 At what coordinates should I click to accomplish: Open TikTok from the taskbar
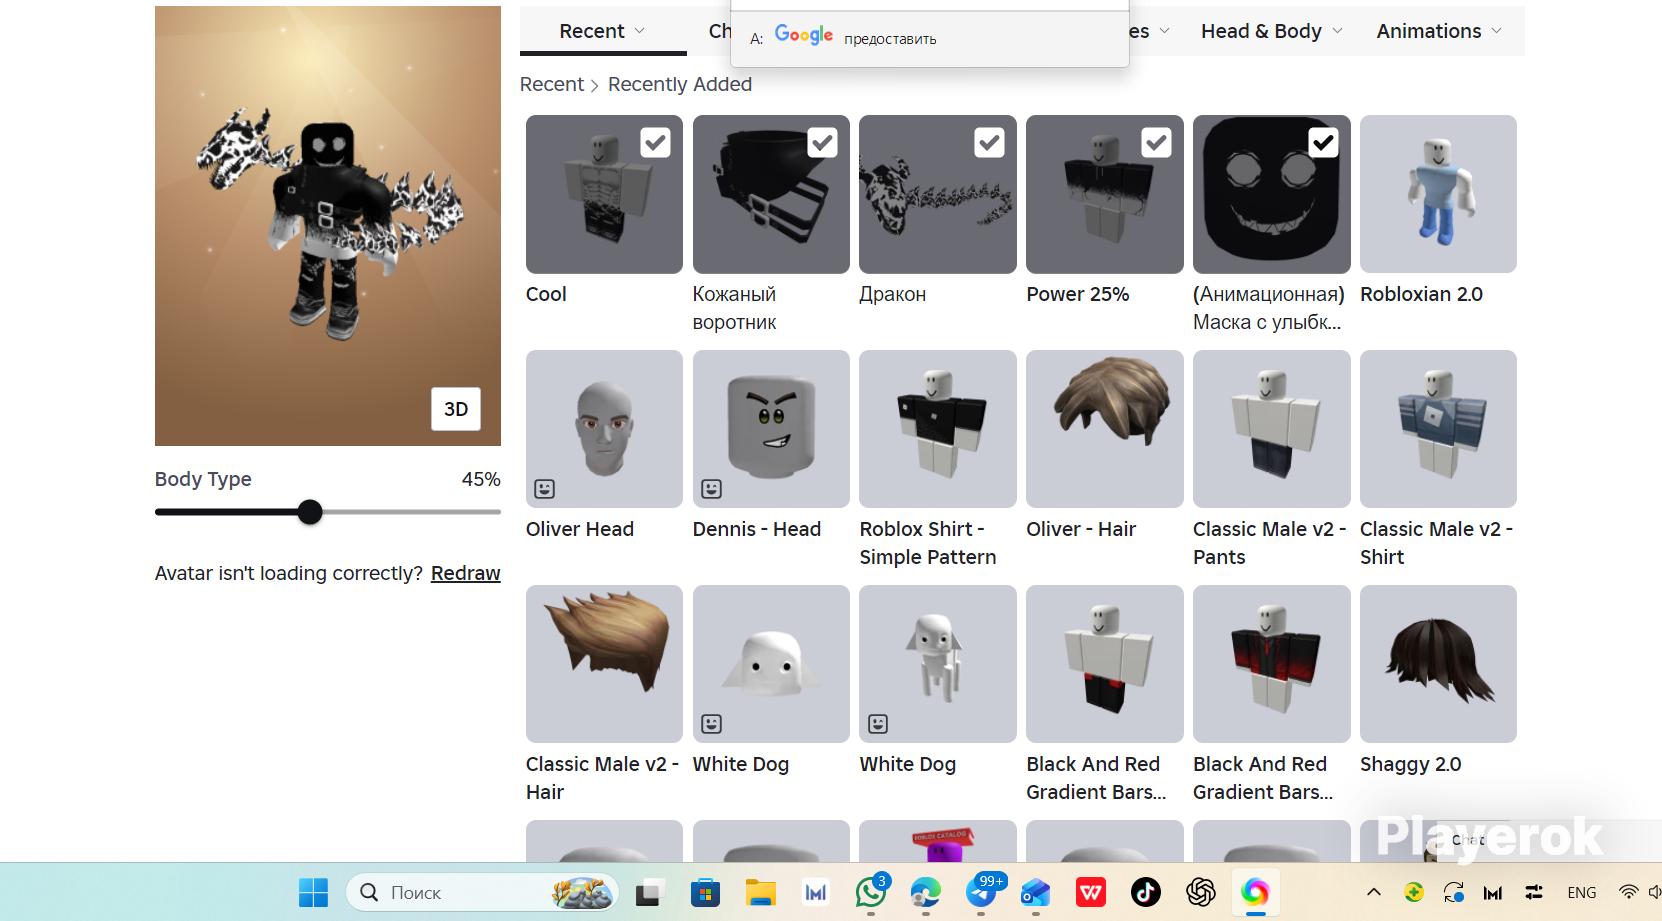[1146, 892]
